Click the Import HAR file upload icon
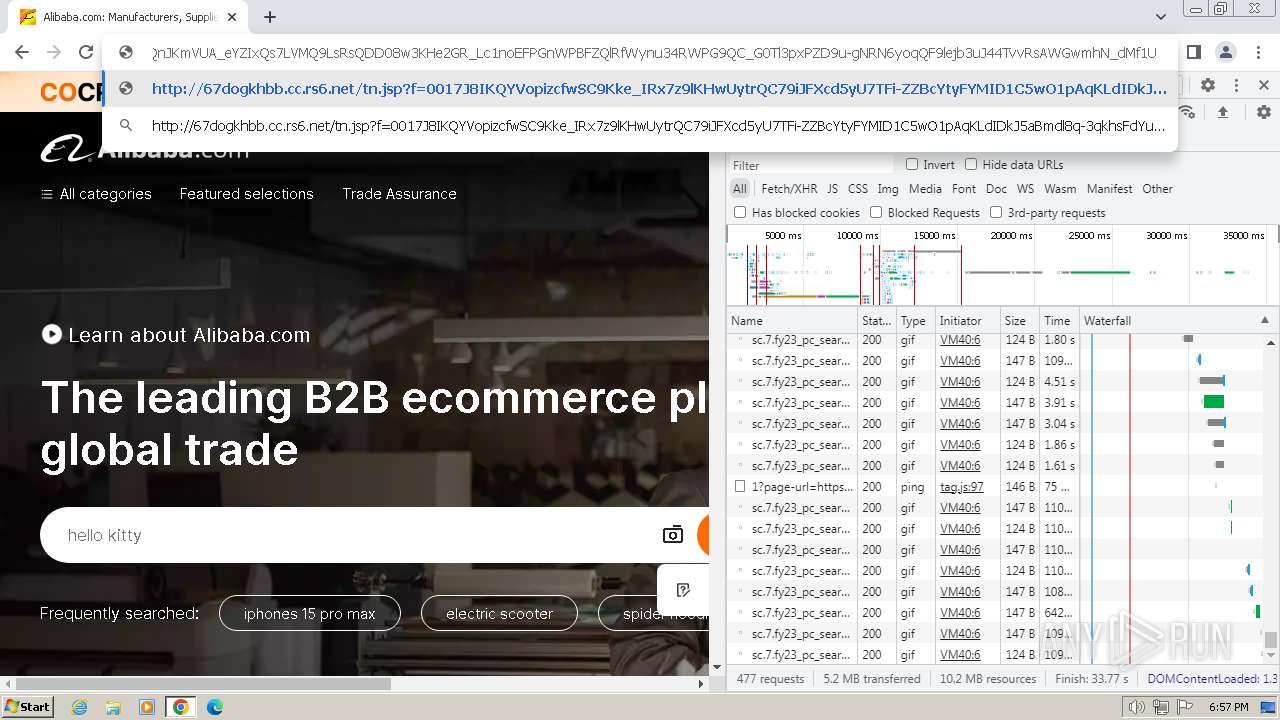Screen dimensions: 1280x720 1222,112
